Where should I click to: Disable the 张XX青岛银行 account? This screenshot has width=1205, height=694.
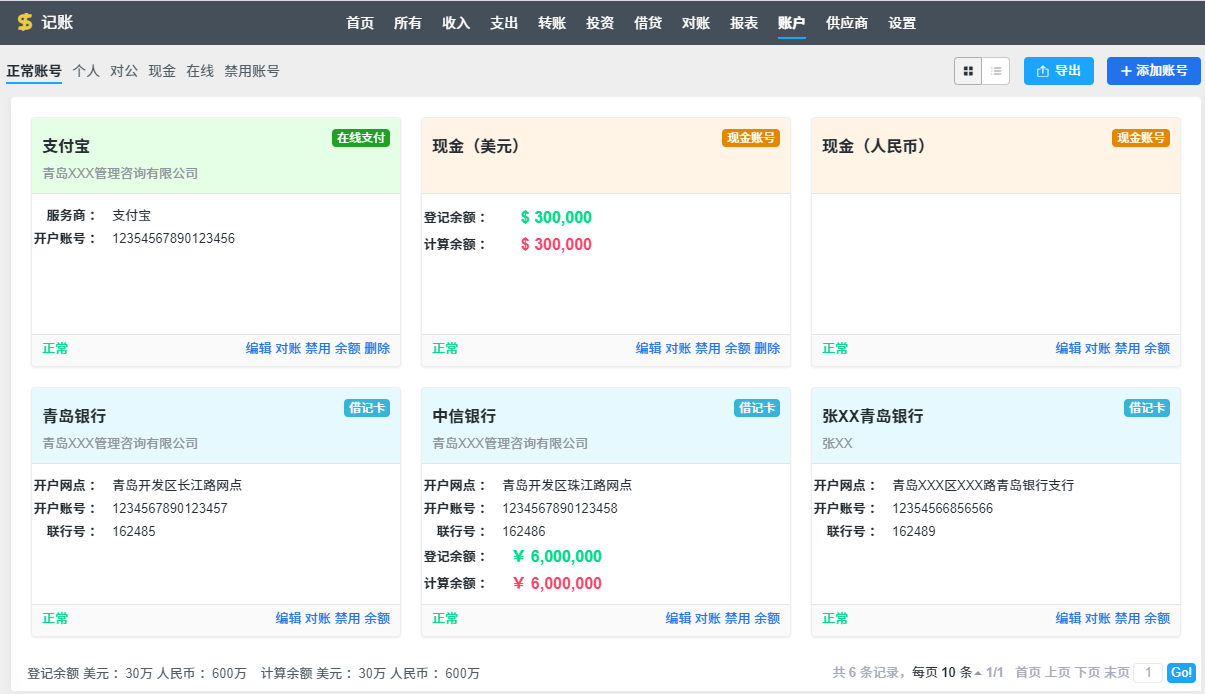click(1128, 619)
